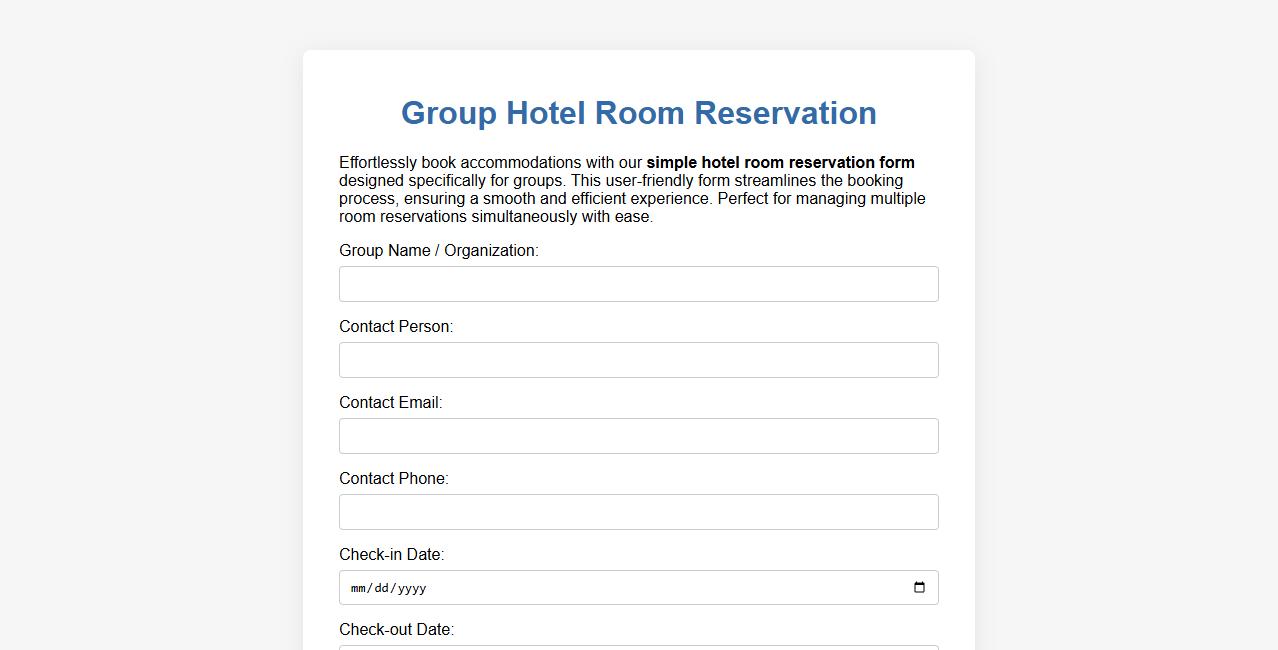Click inside the Contact Email field

[638, 436]
